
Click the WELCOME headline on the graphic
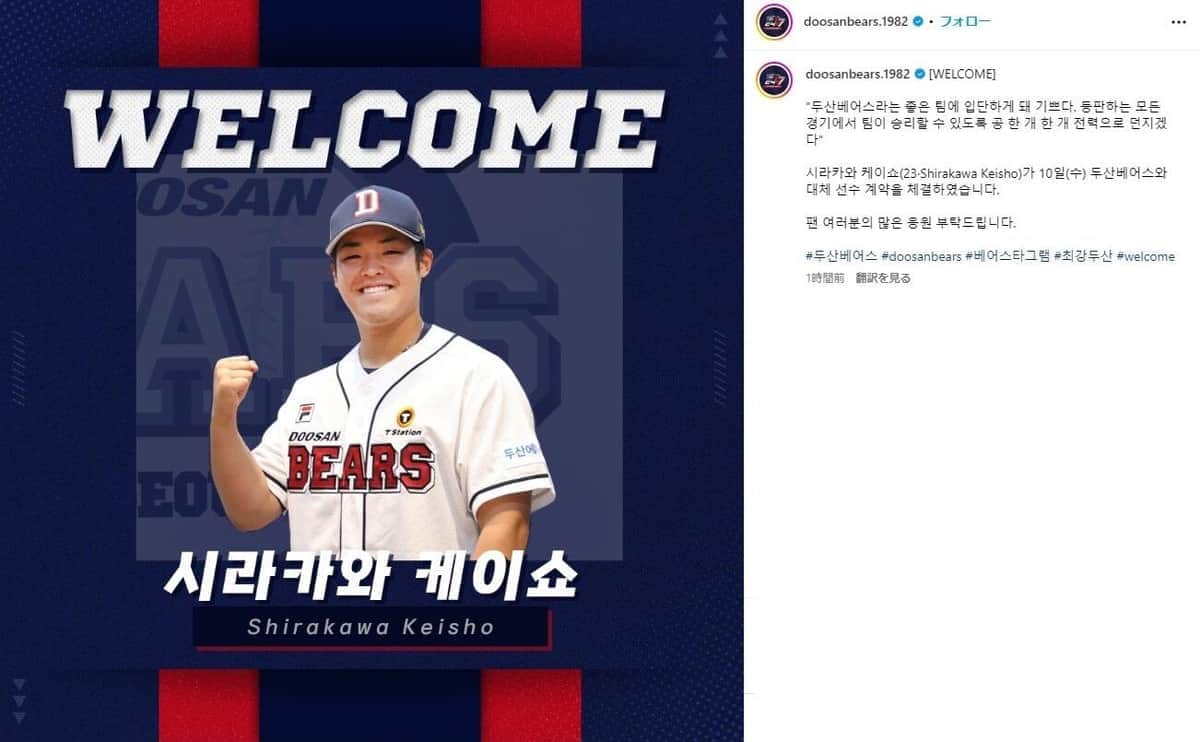(364, 129)
